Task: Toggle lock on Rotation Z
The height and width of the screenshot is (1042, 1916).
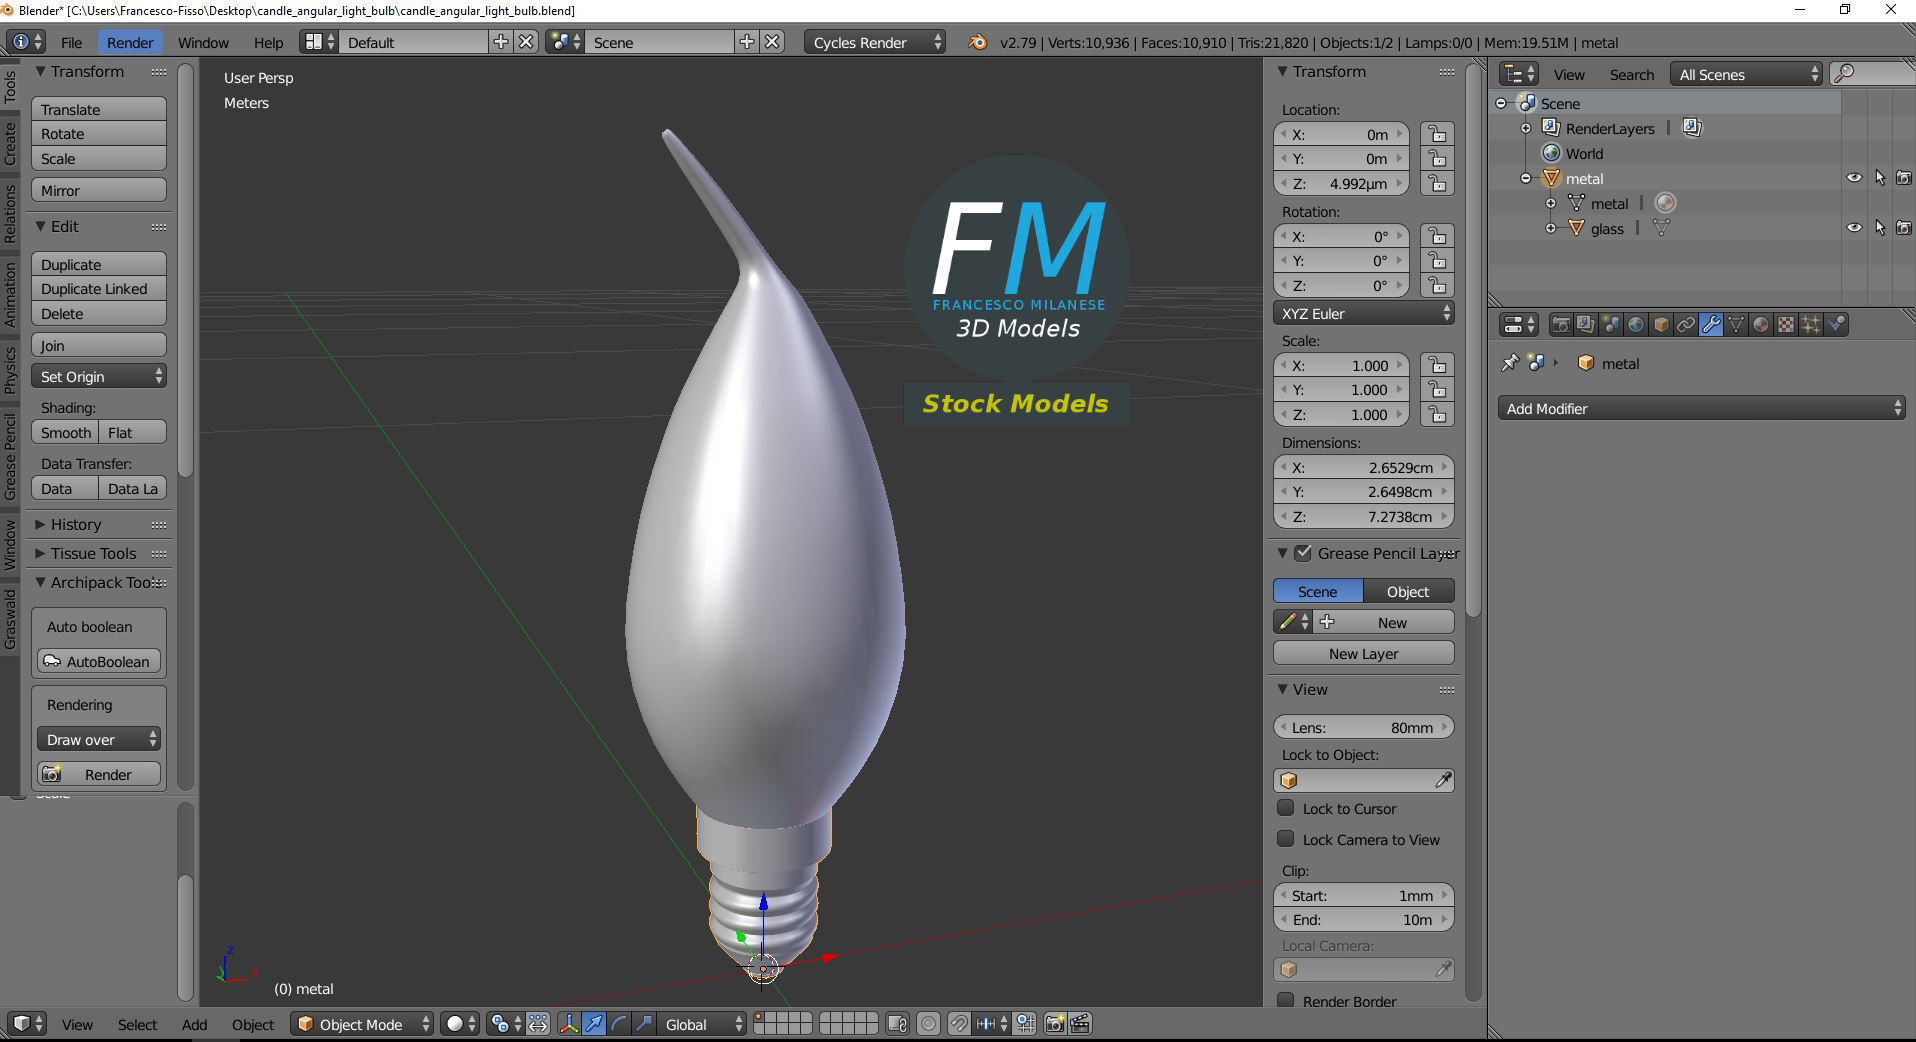Action: (1437, 285)
